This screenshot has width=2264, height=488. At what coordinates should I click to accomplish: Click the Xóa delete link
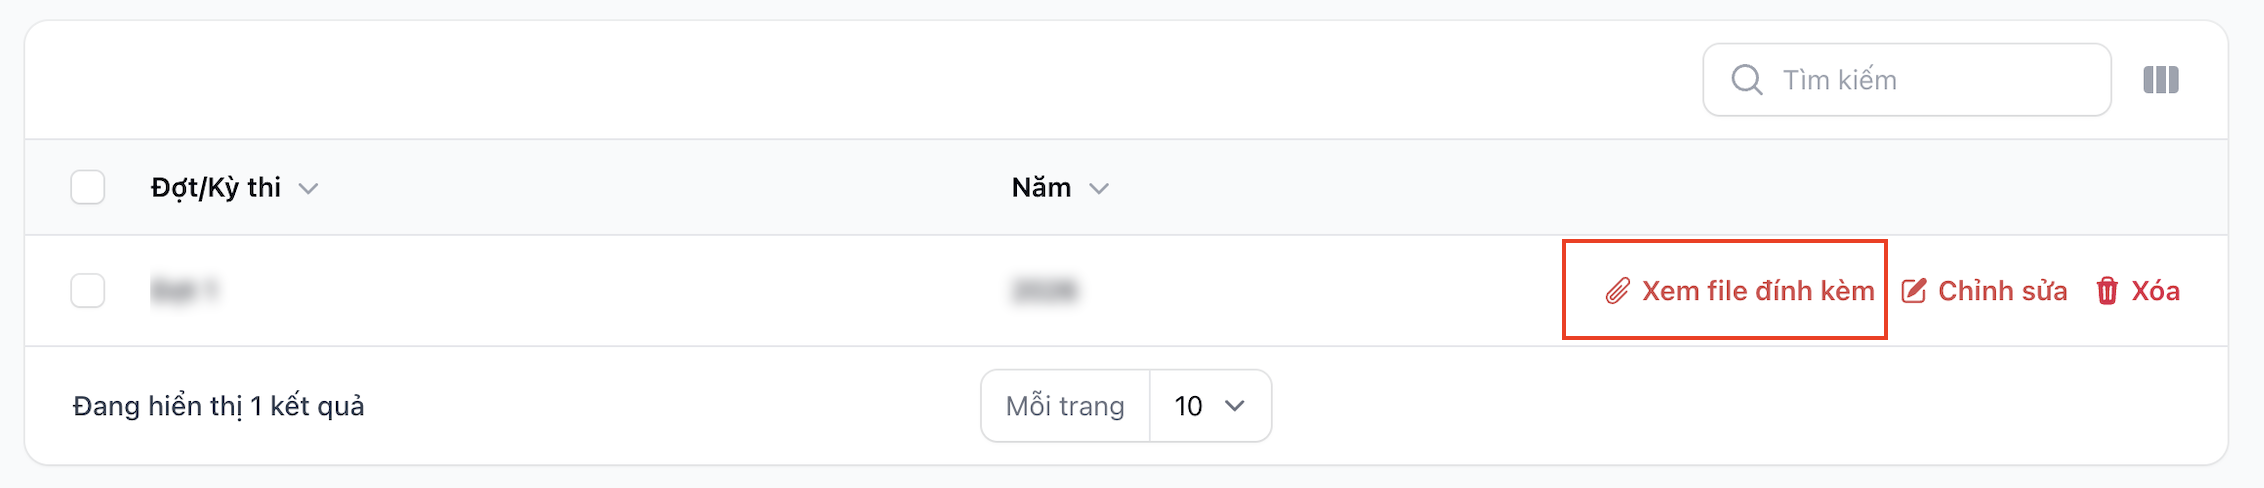tap(2155, 291)
